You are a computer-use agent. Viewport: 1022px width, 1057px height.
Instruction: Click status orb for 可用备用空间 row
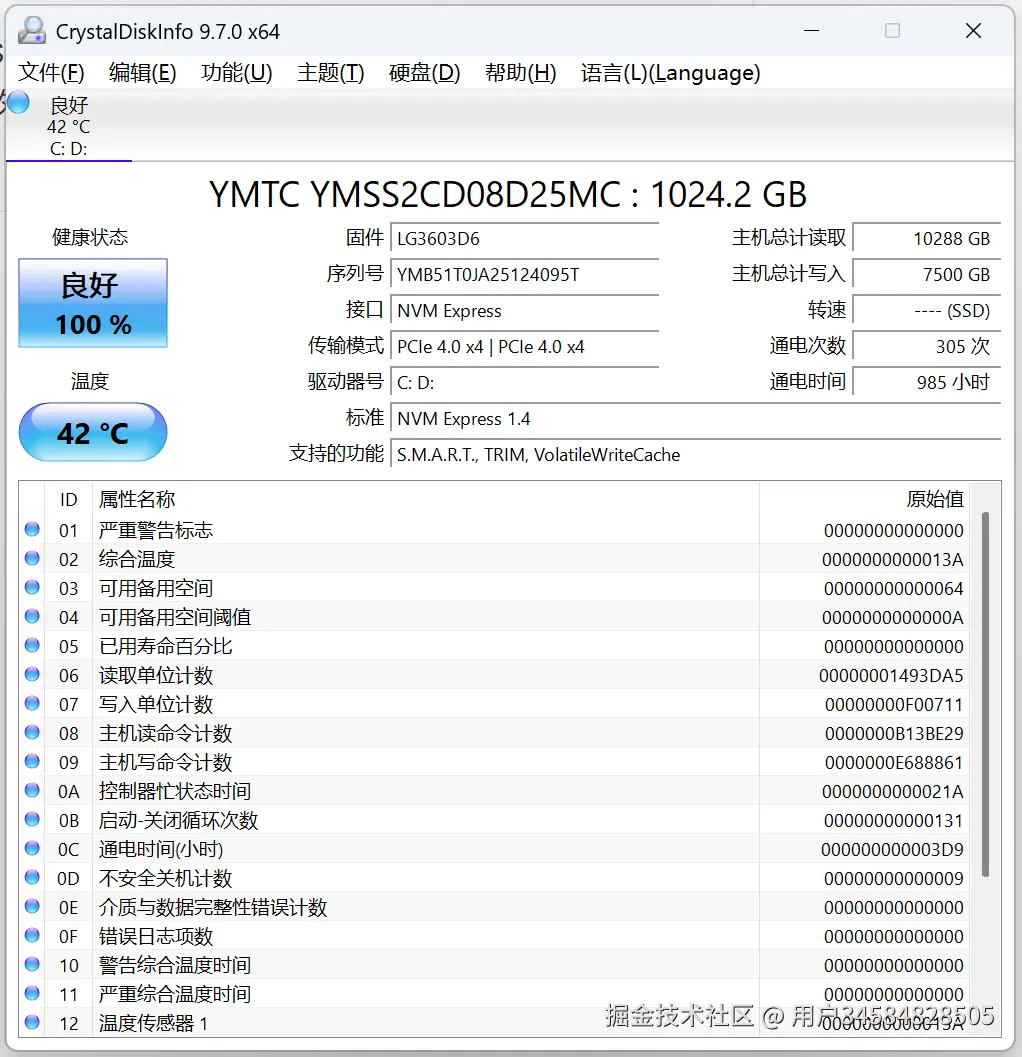pyautogui.click(x=32, y=587)
